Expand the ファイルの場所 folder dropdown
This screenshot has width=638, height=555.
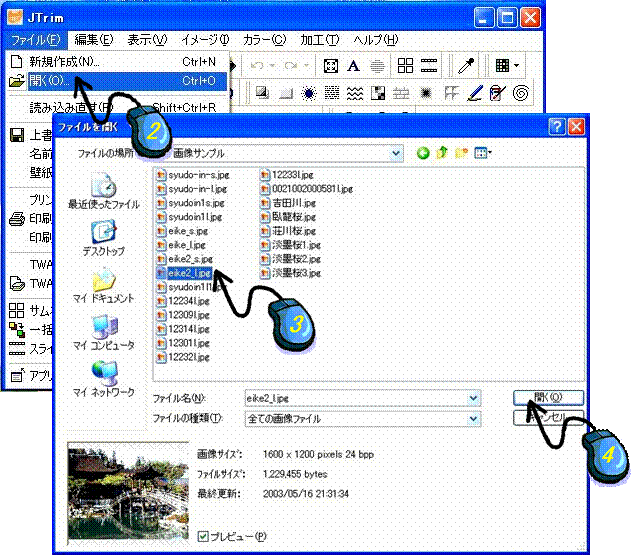[397, 153]
